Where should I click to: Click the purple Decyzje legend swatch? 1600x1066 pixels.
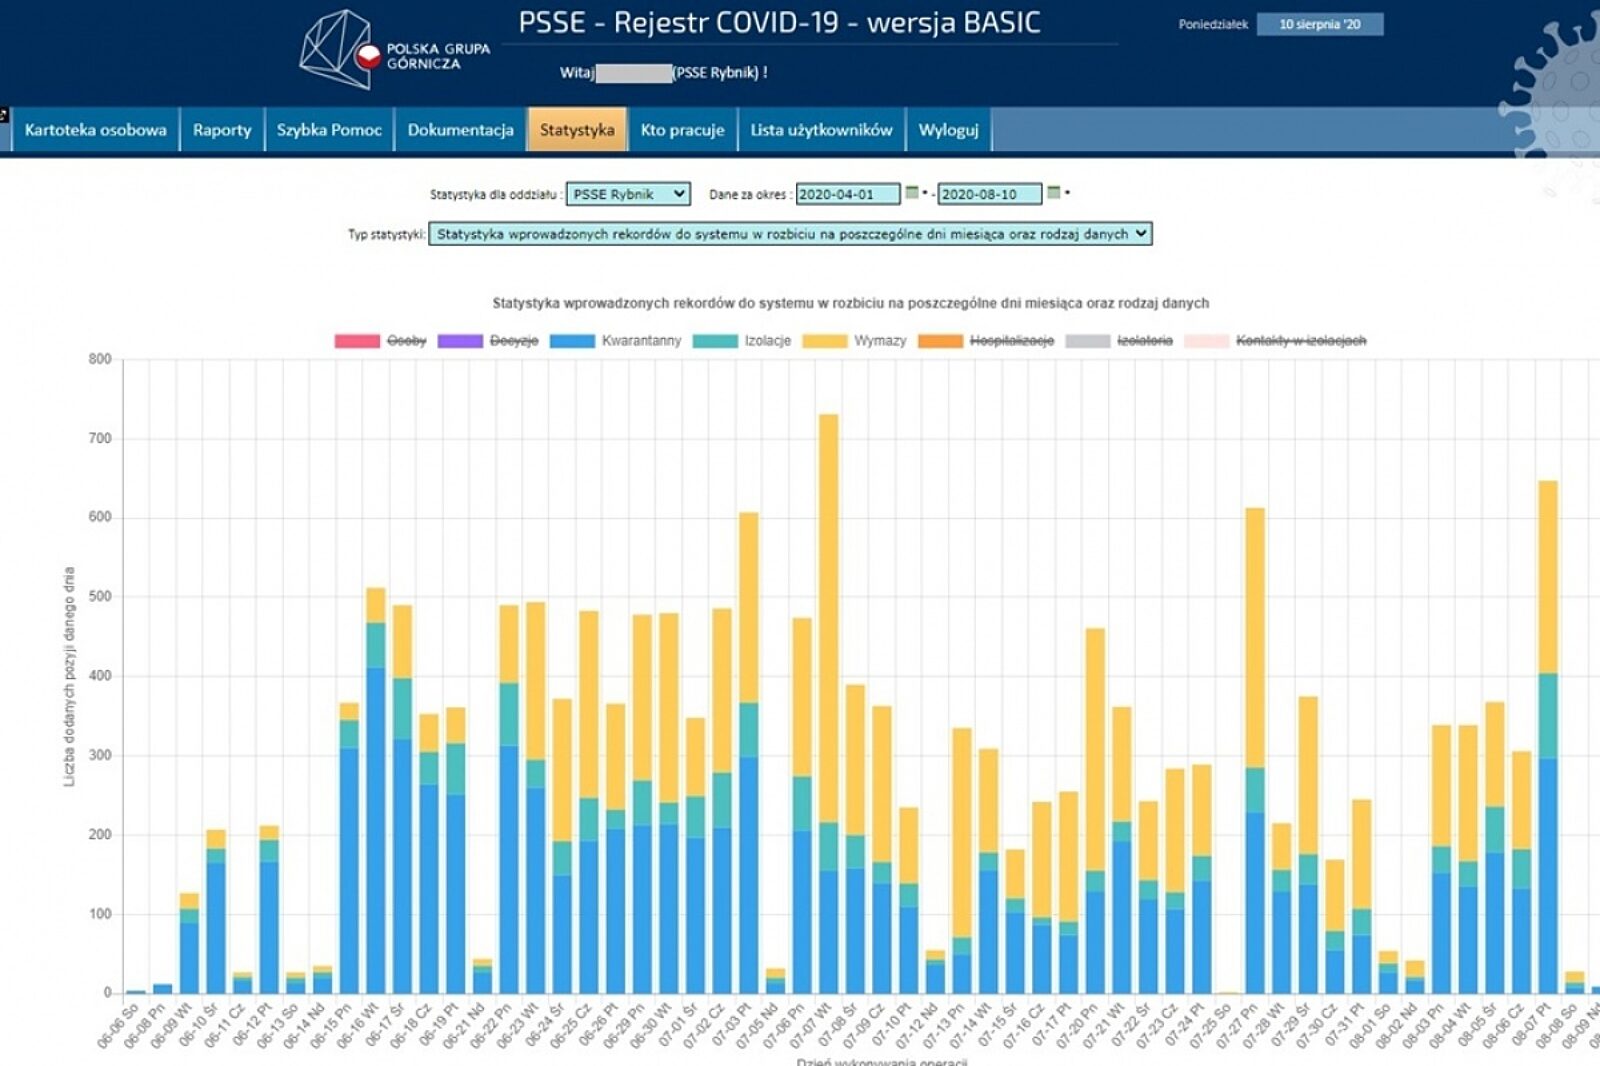tap(460, 341)
